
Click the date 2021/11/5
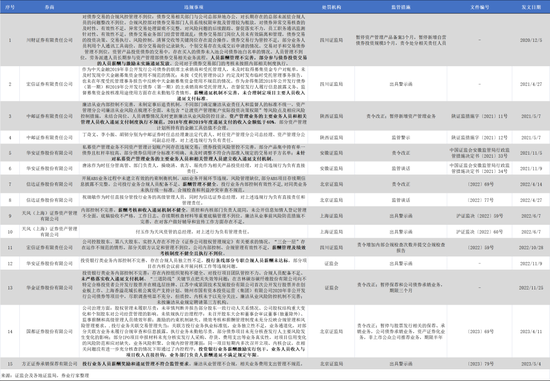[531, 153]
